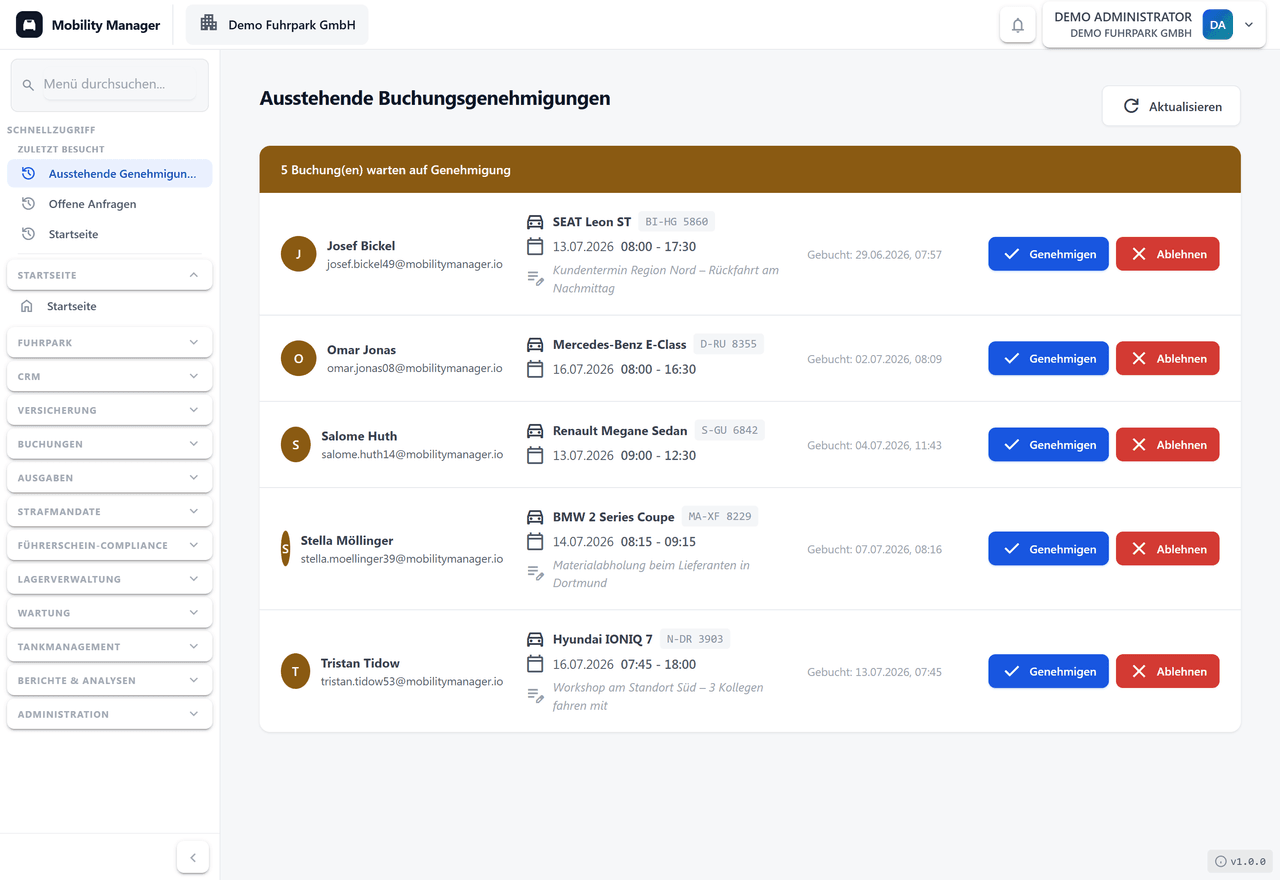The width and height of the screenshot is (1280, 880).
Task: Click the note icon beside Materialabholung note
Action: (535, 573)
